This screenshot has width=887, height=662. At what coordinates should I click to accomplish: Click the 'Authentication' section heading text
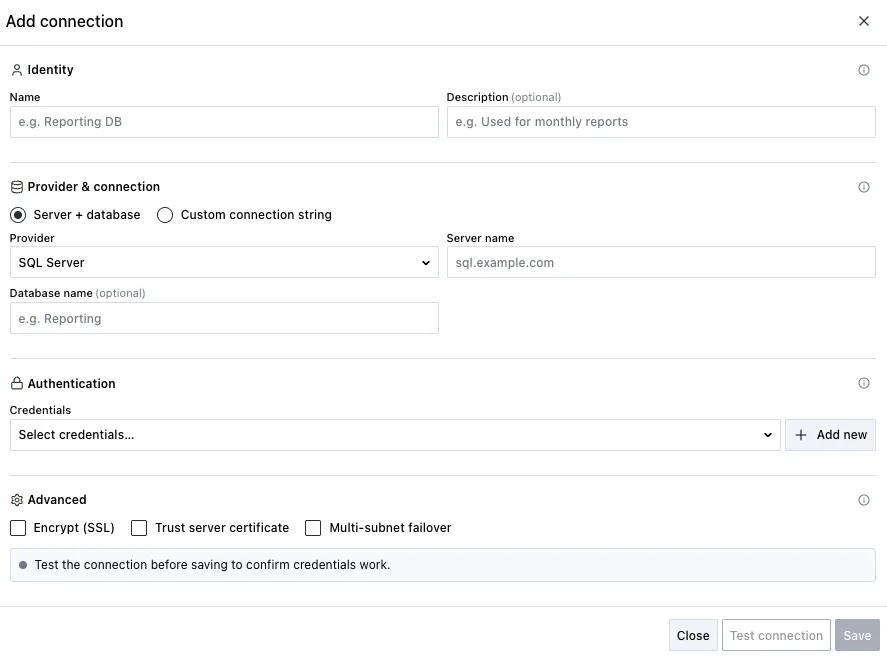coord(71,383)
